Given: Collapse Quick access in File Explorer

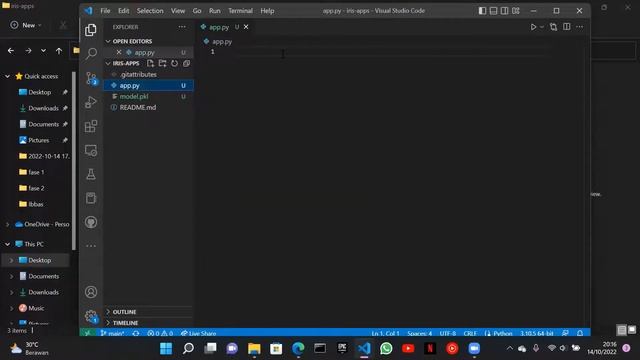Looking at the screenshot, I should [x=7, y=76].
